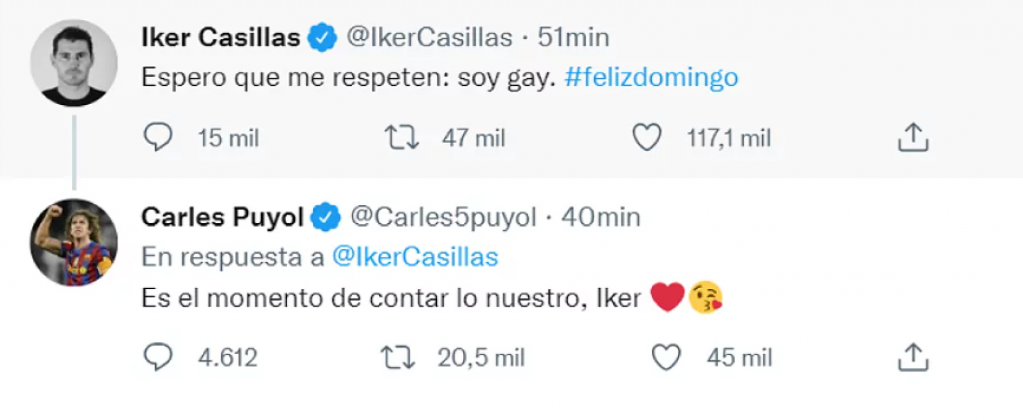1023x420 pixels.
Task: Open the tweet's 51min timestamp
Action: [x=574, y=38]
